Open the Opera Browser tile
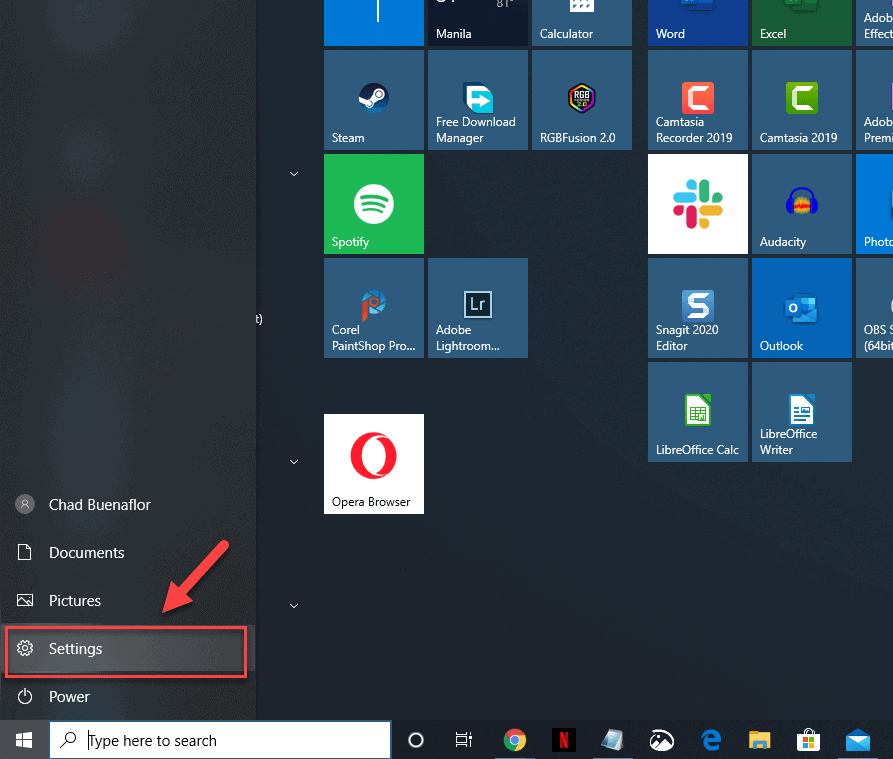893x759 pixels. (374, 464)
